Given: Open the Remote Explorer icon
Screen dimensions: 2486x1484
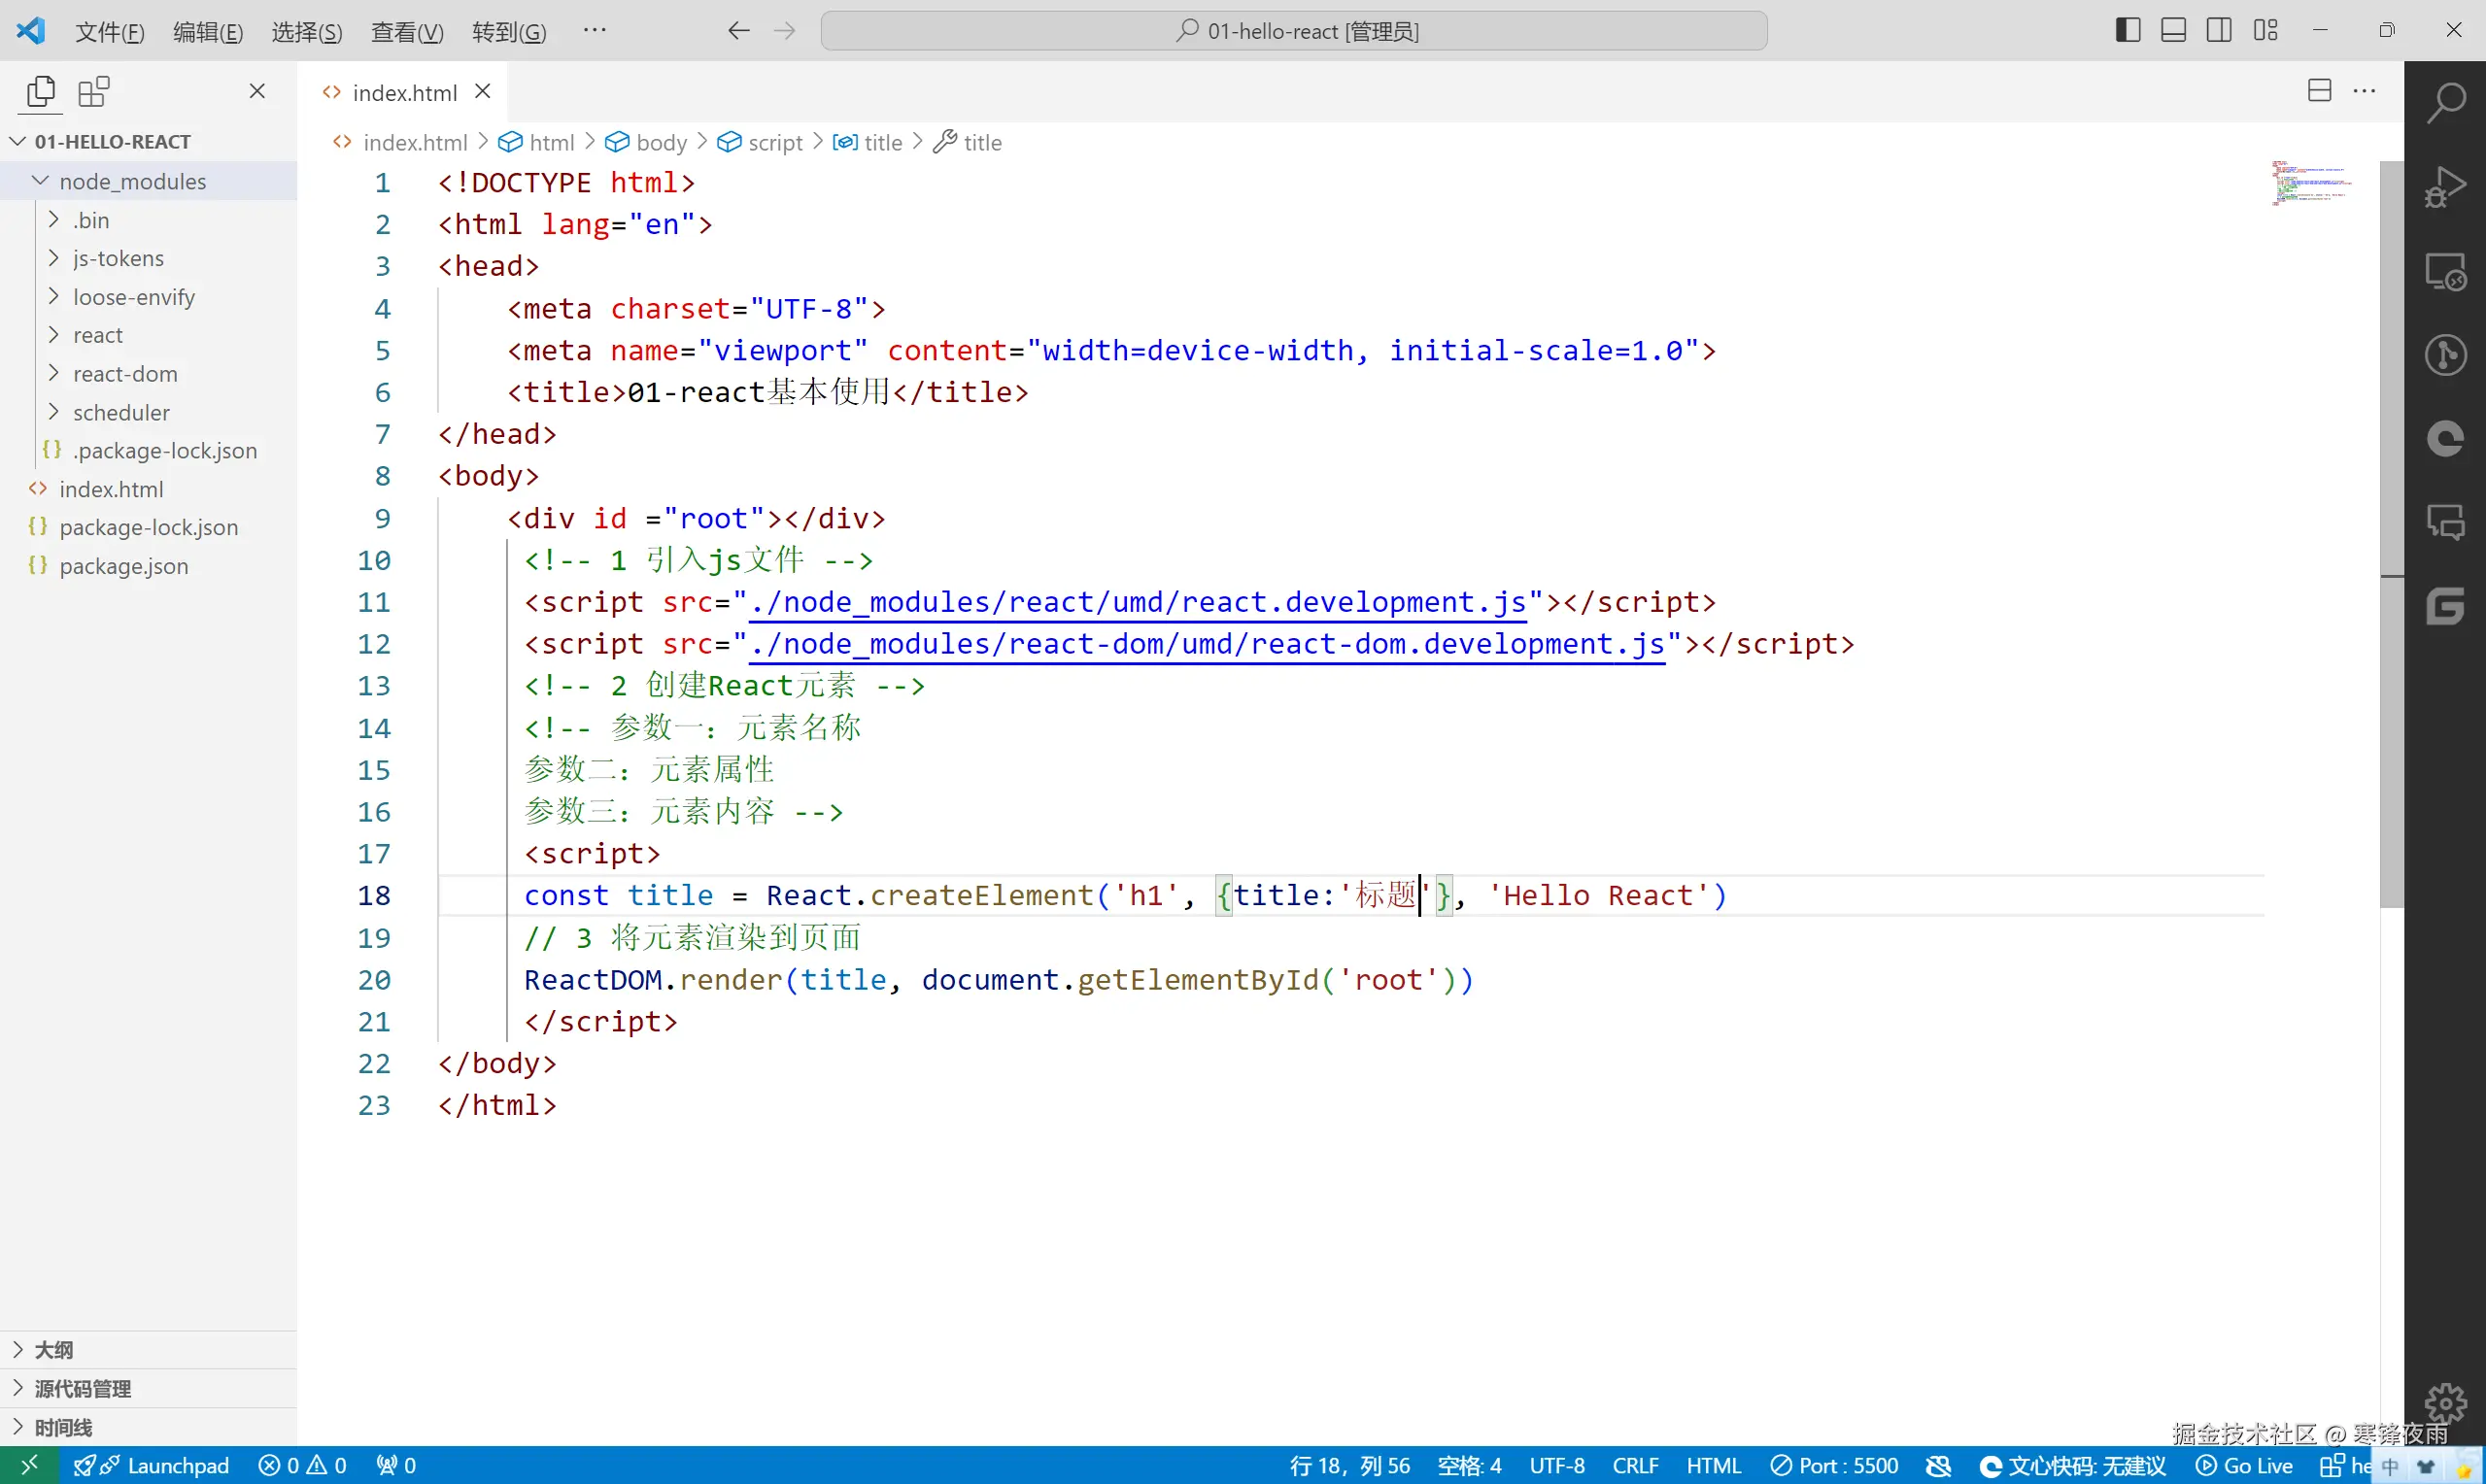Looking at the screenshot, I should click(x=2445, y=271).
